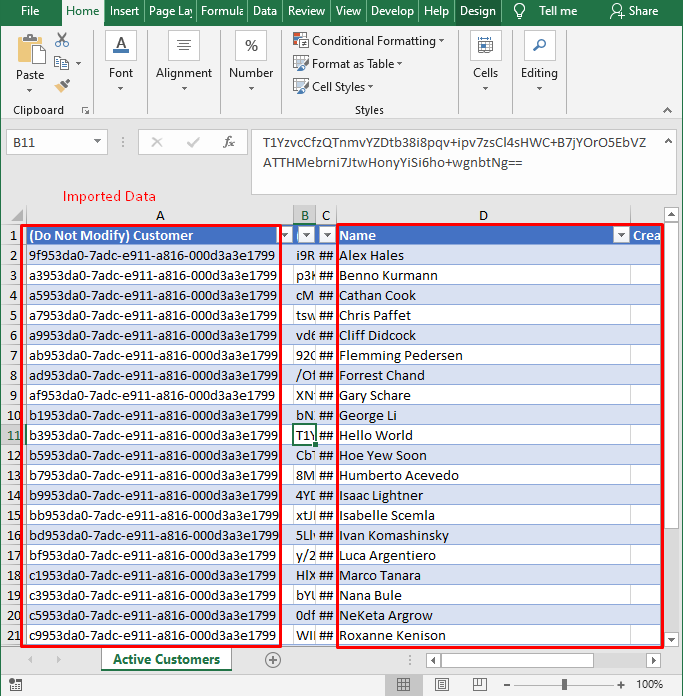Open the Font group icon

(121, 46)
